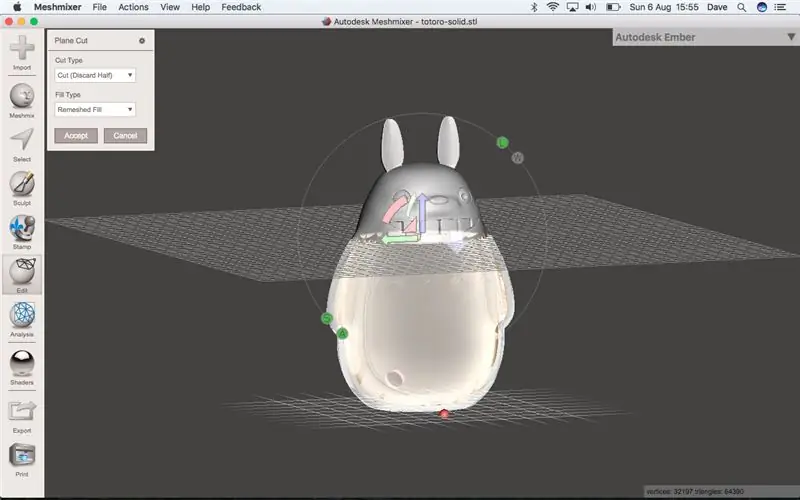Click the green L handle on the circle

(x=503, y=142)
